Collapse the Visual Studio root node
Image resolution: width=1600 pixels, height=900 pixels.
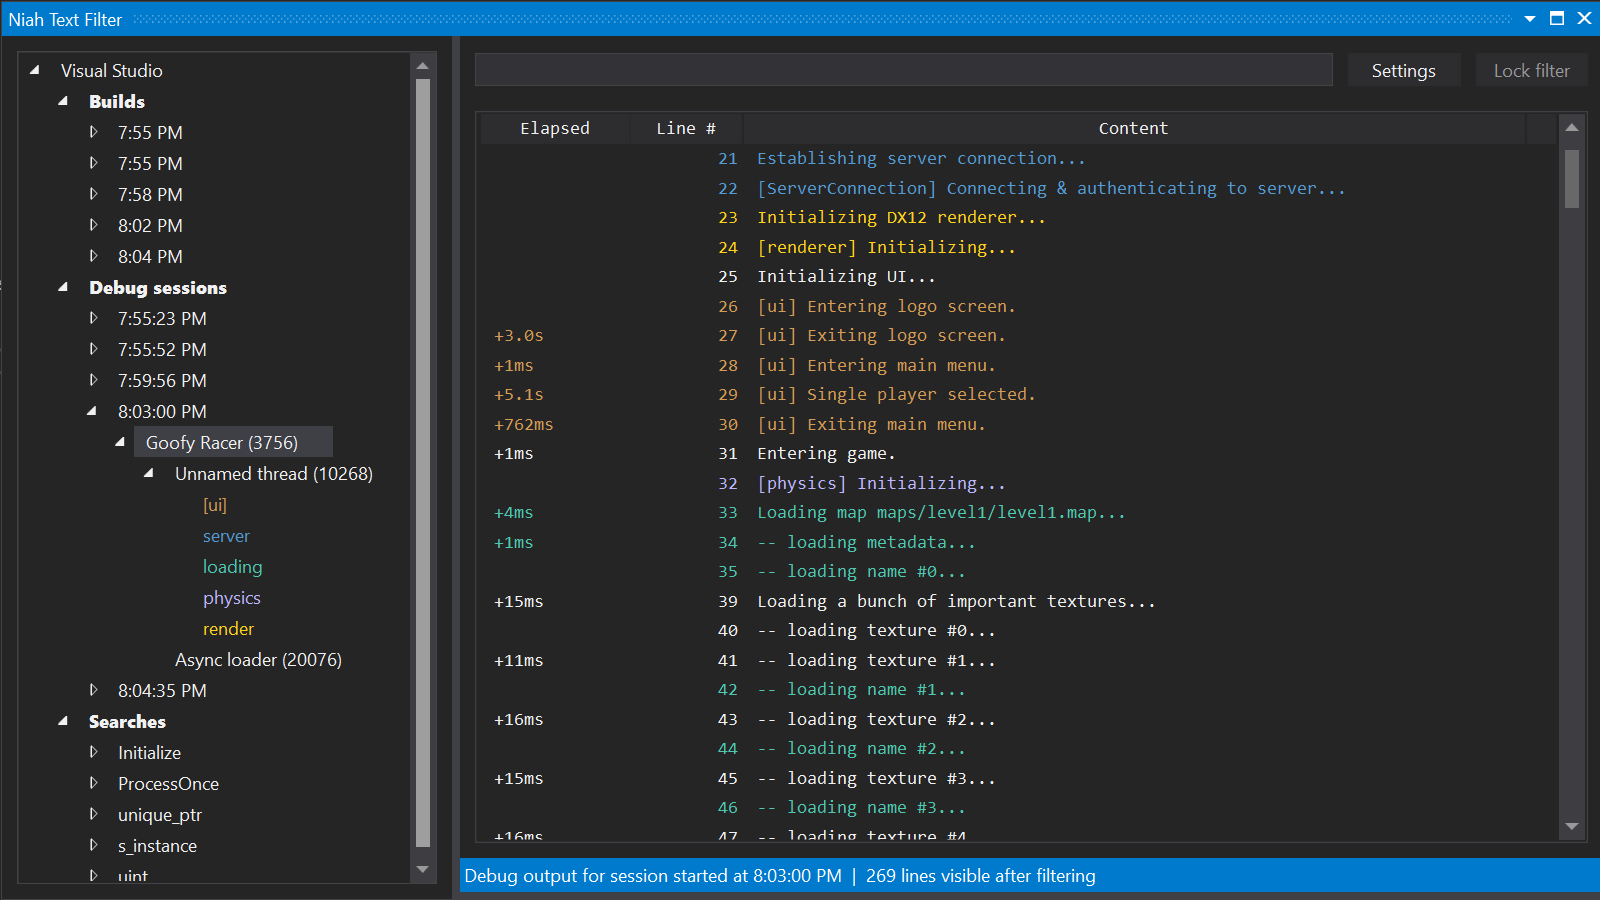[x=36, y=70]
